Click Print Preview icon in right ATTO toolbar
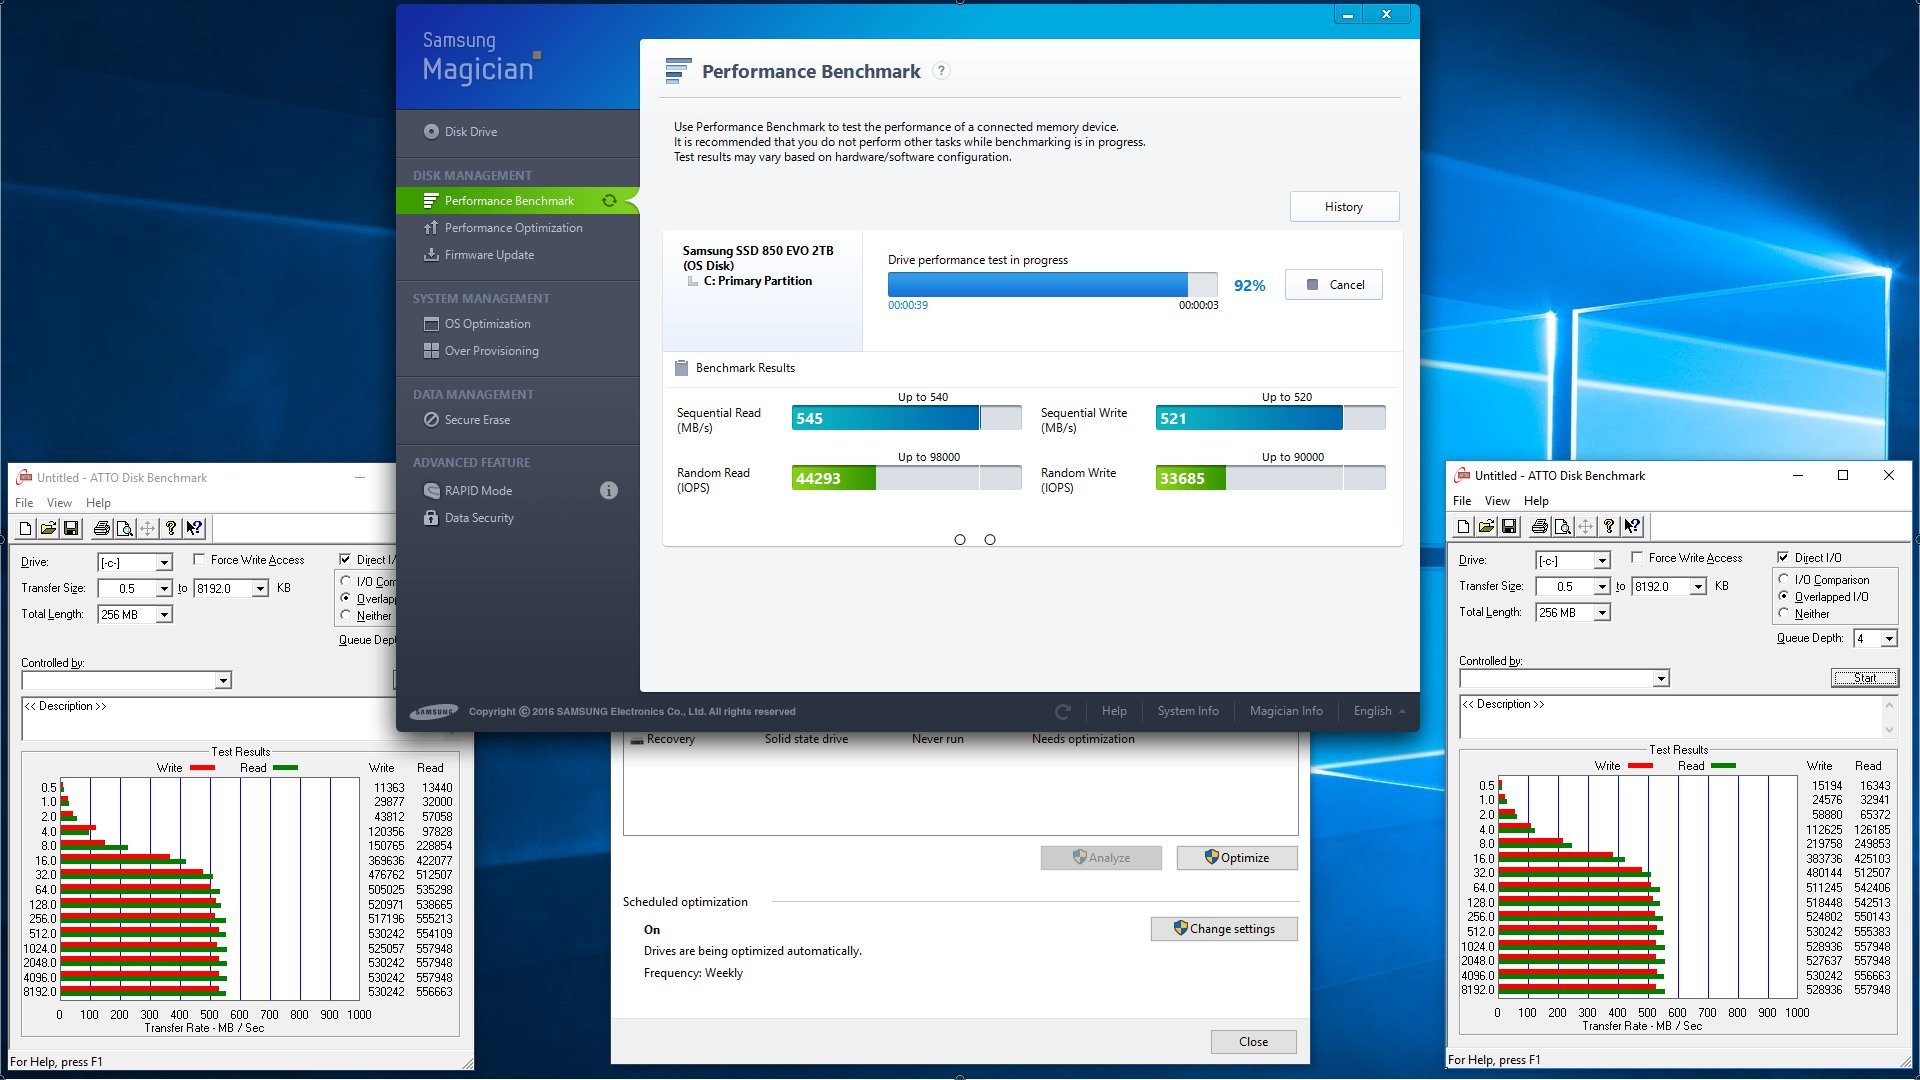 (x=1562, y=526)
